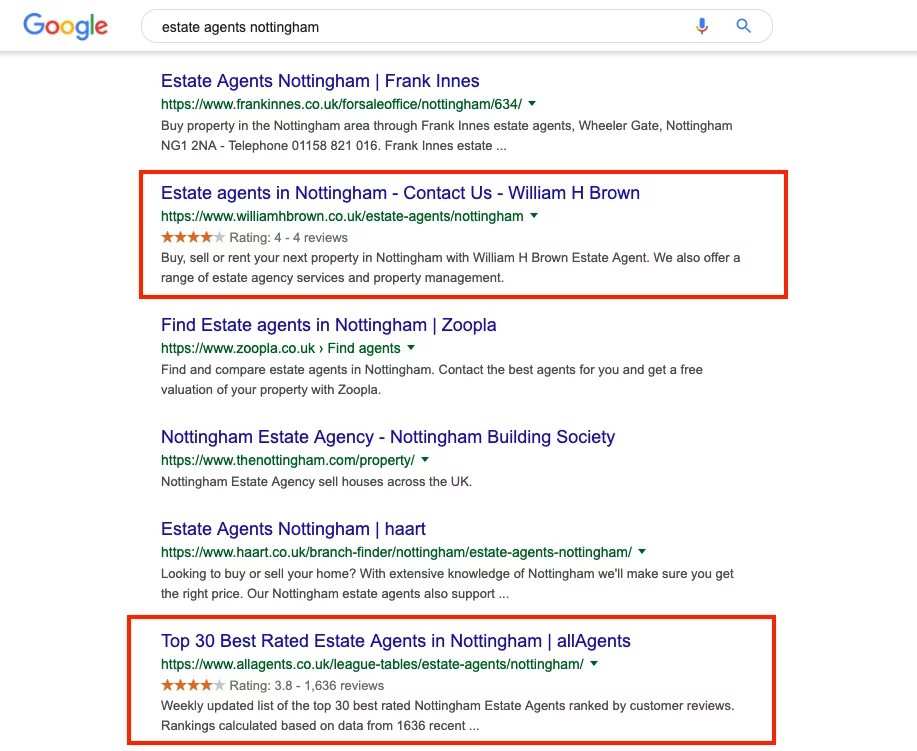Screen dimensions: 917x751
Task: Click the thenottingham.com/property/ URL
Action: pyautogui.click(x=288, y=460)
